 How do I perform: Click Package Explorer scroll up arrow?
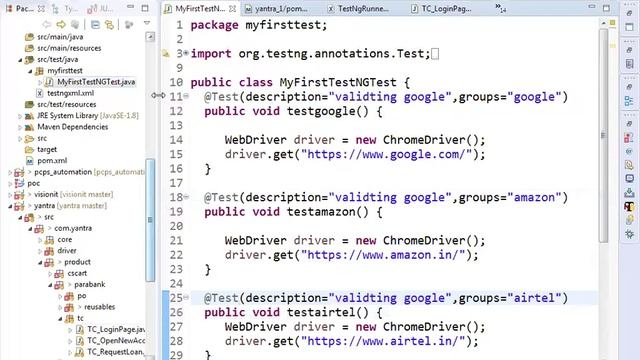pos(150,37)
